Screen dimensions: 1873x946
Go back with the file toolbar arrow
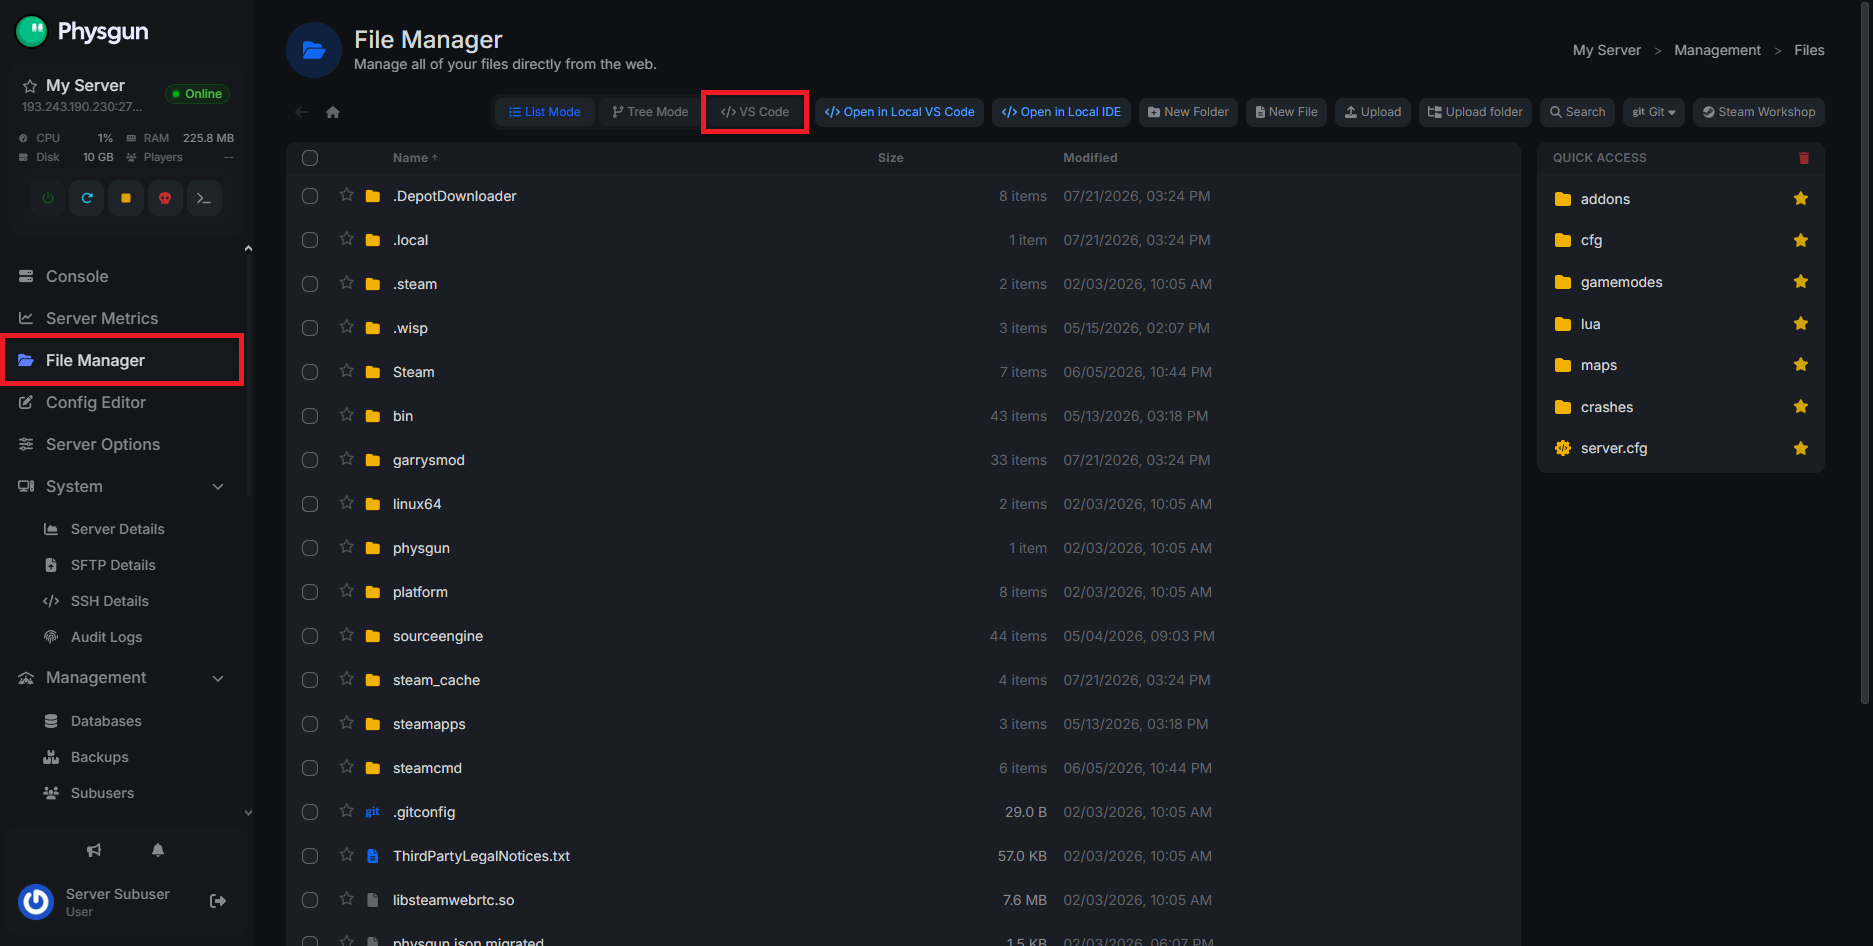[x=302, y=112]
